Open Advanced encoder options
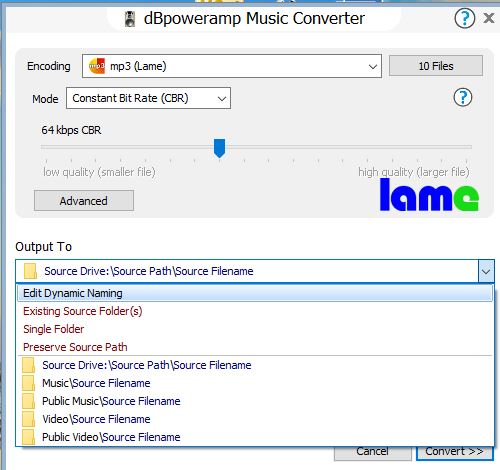The image size is (500, 470). (84, 201)
